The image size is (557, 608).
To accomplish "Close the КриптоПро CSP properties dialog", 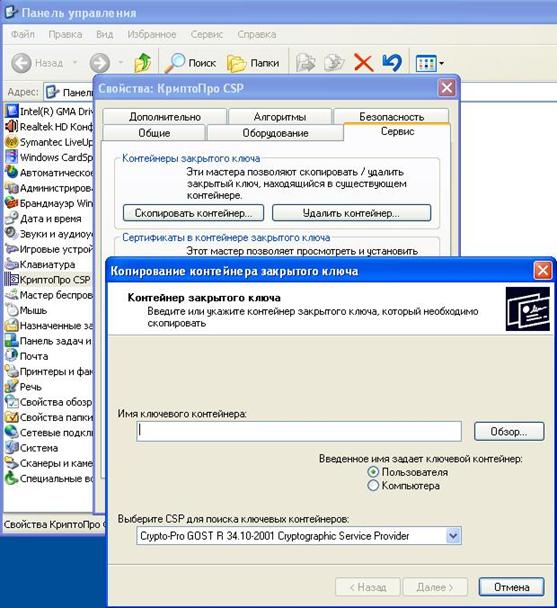I will 446,88.
